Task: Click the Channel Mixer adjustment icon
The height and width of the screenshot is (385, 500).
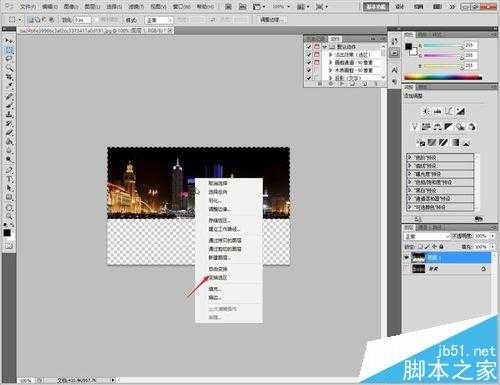Action: tap(472, 127)
